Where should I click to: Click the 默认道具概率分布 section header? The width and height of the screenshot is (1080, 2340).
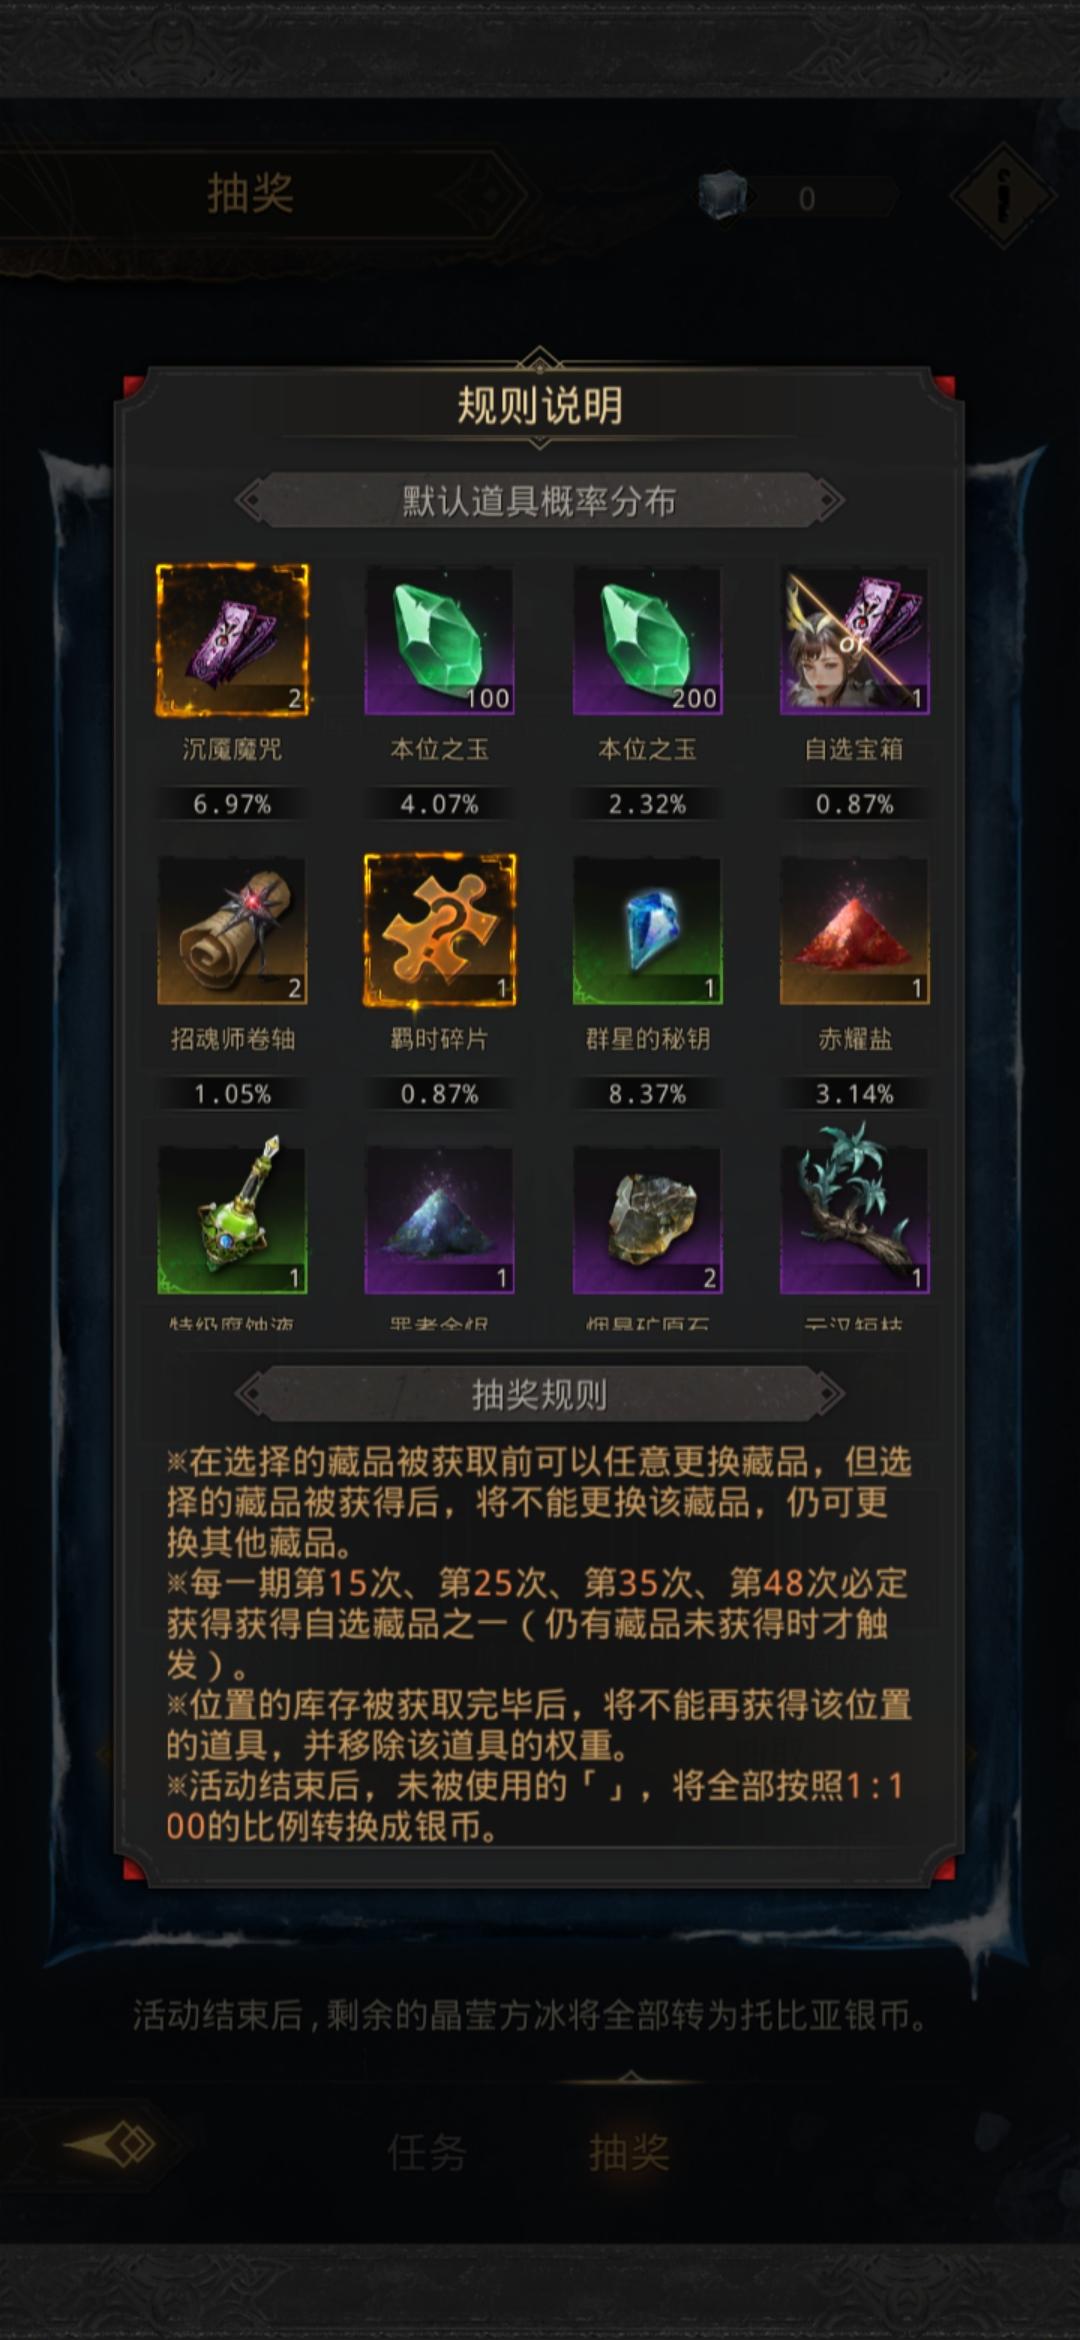(539, 500)
